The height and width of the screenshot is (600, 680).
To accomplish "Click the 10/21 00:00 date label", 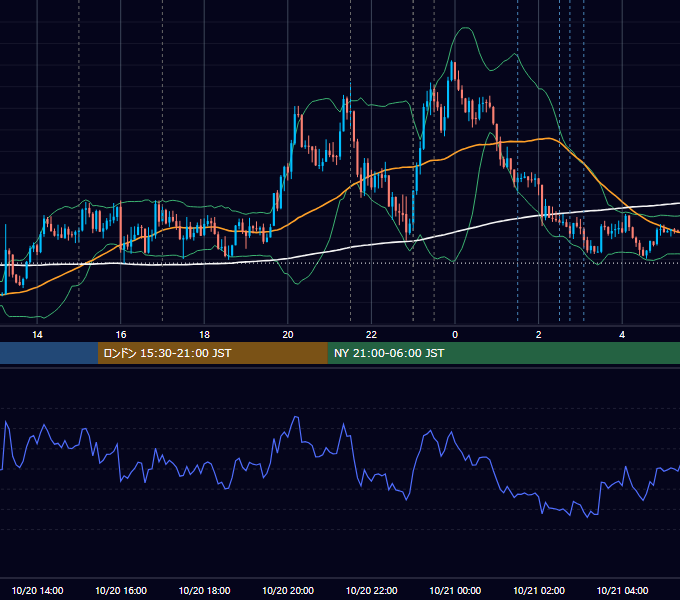I will pos(455,590).
